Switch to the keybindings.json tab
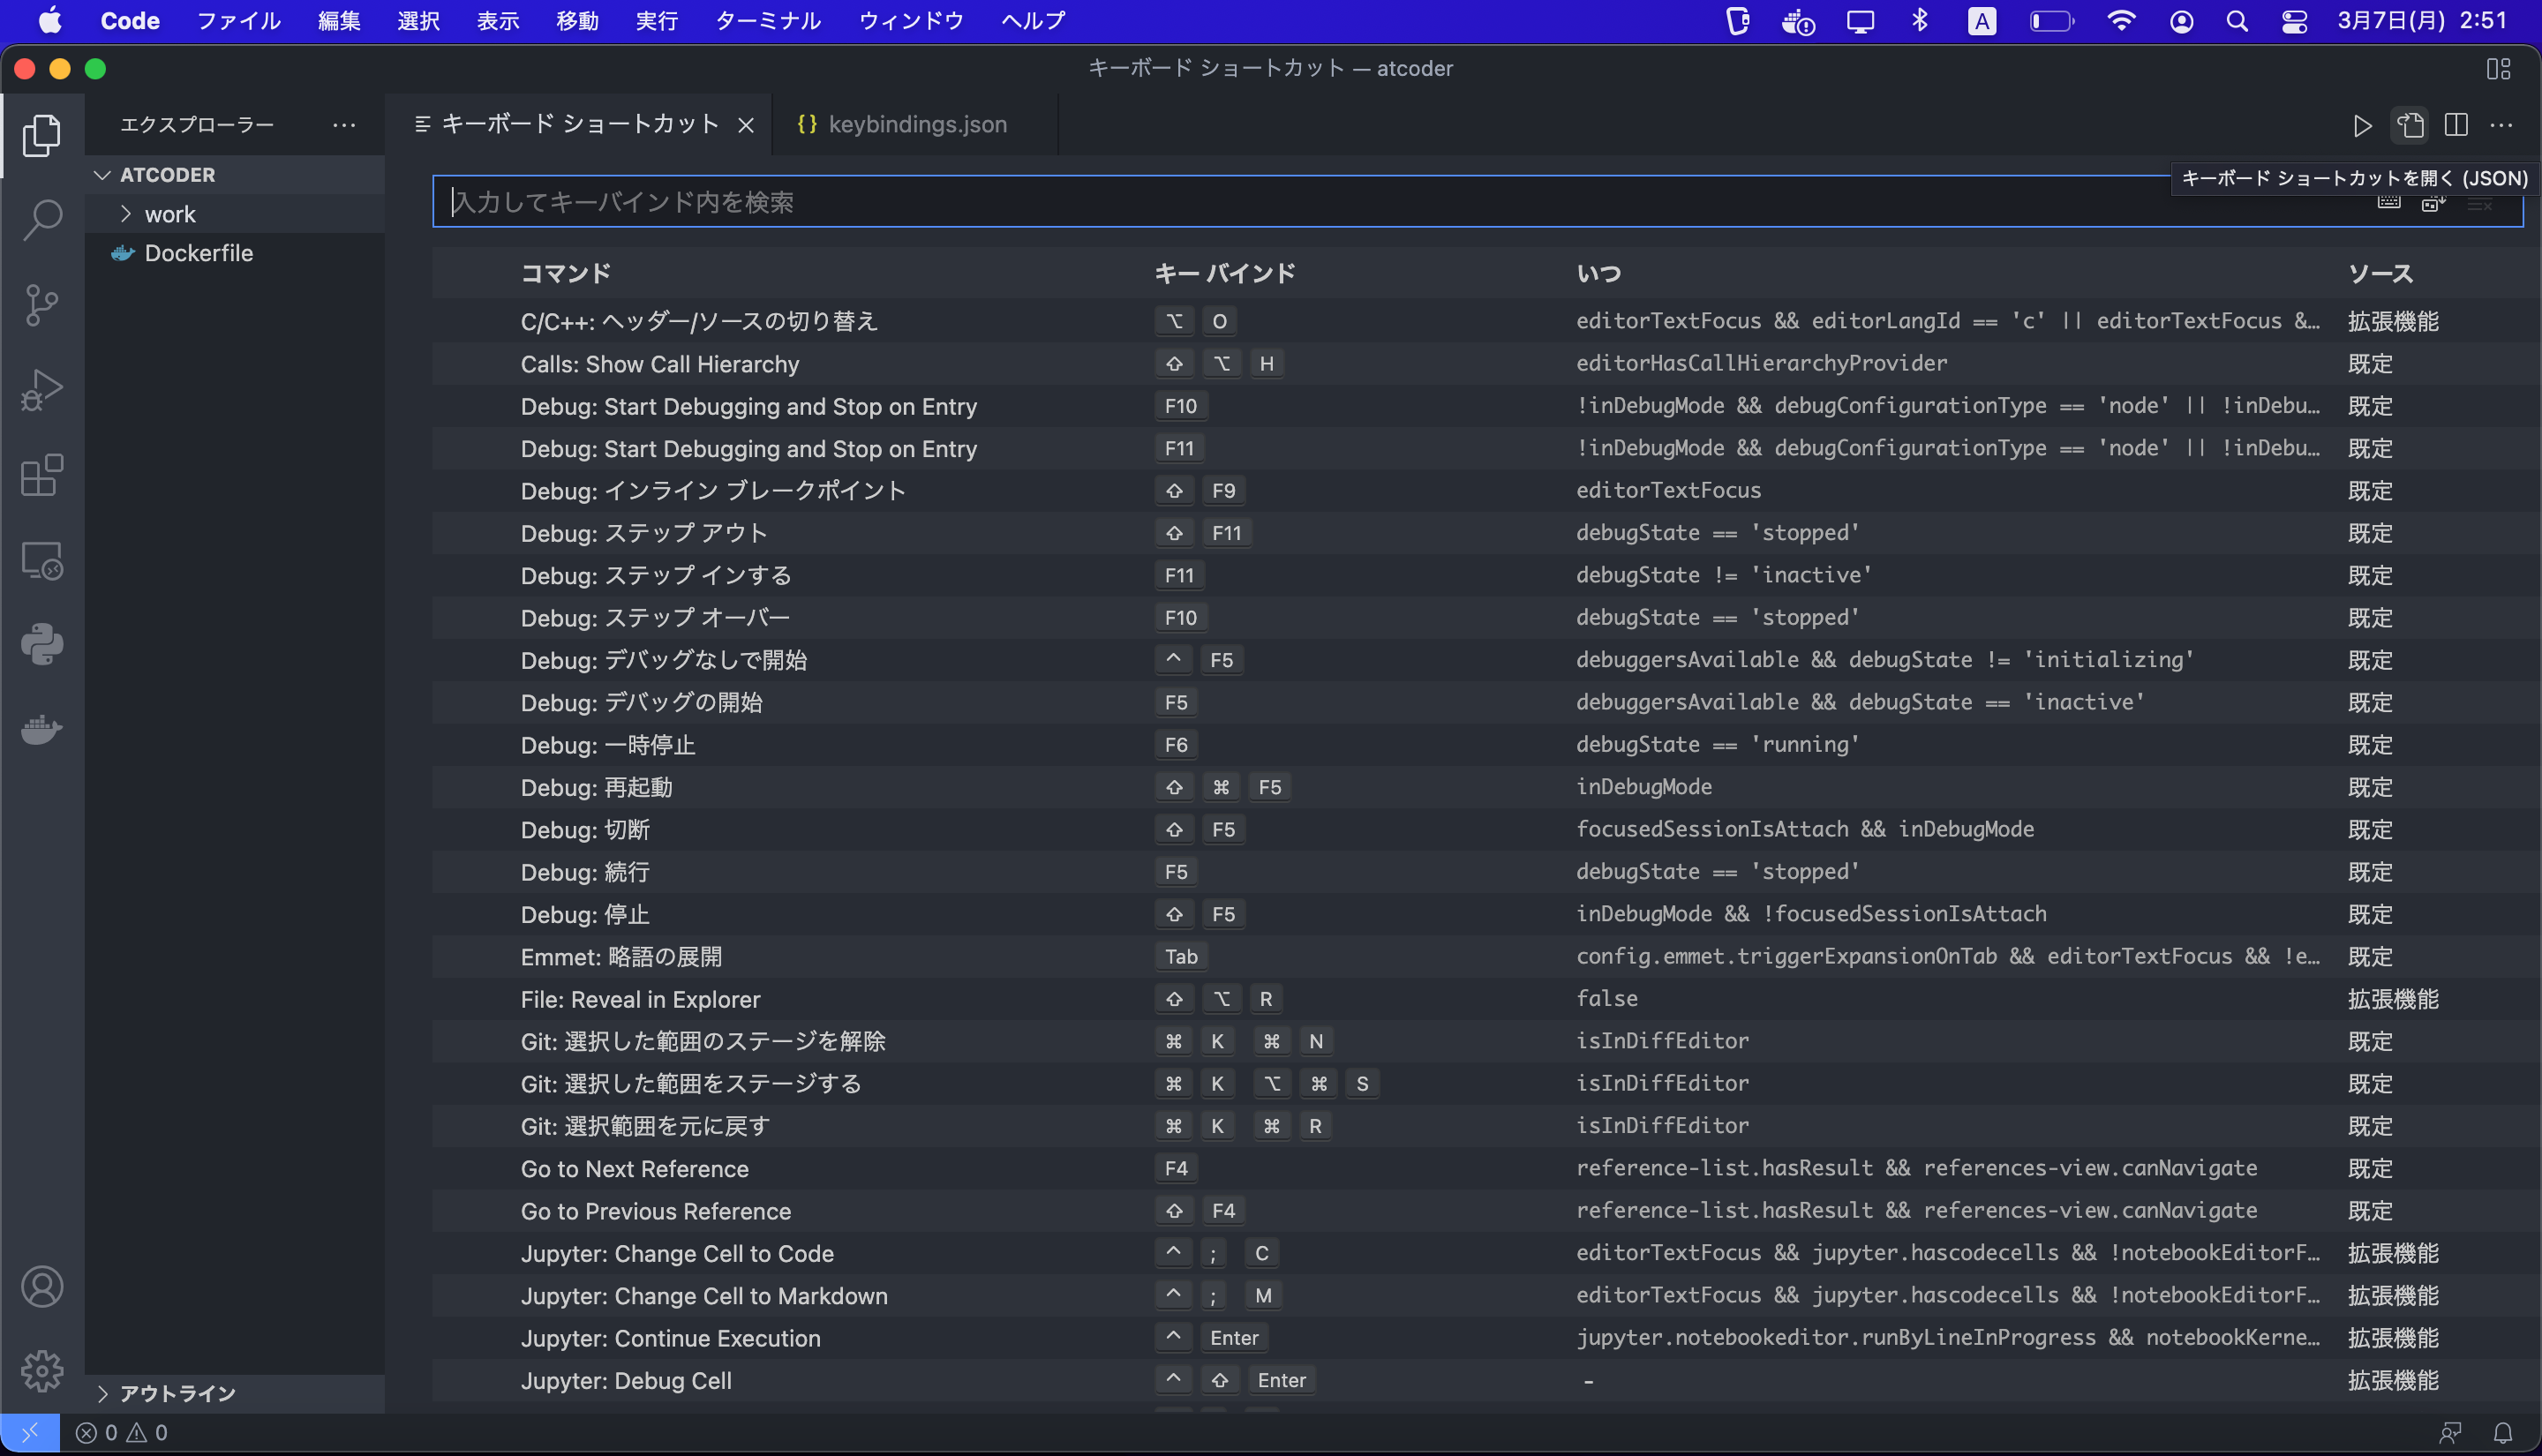The image size is (2542, 1456). click(916, 125)
